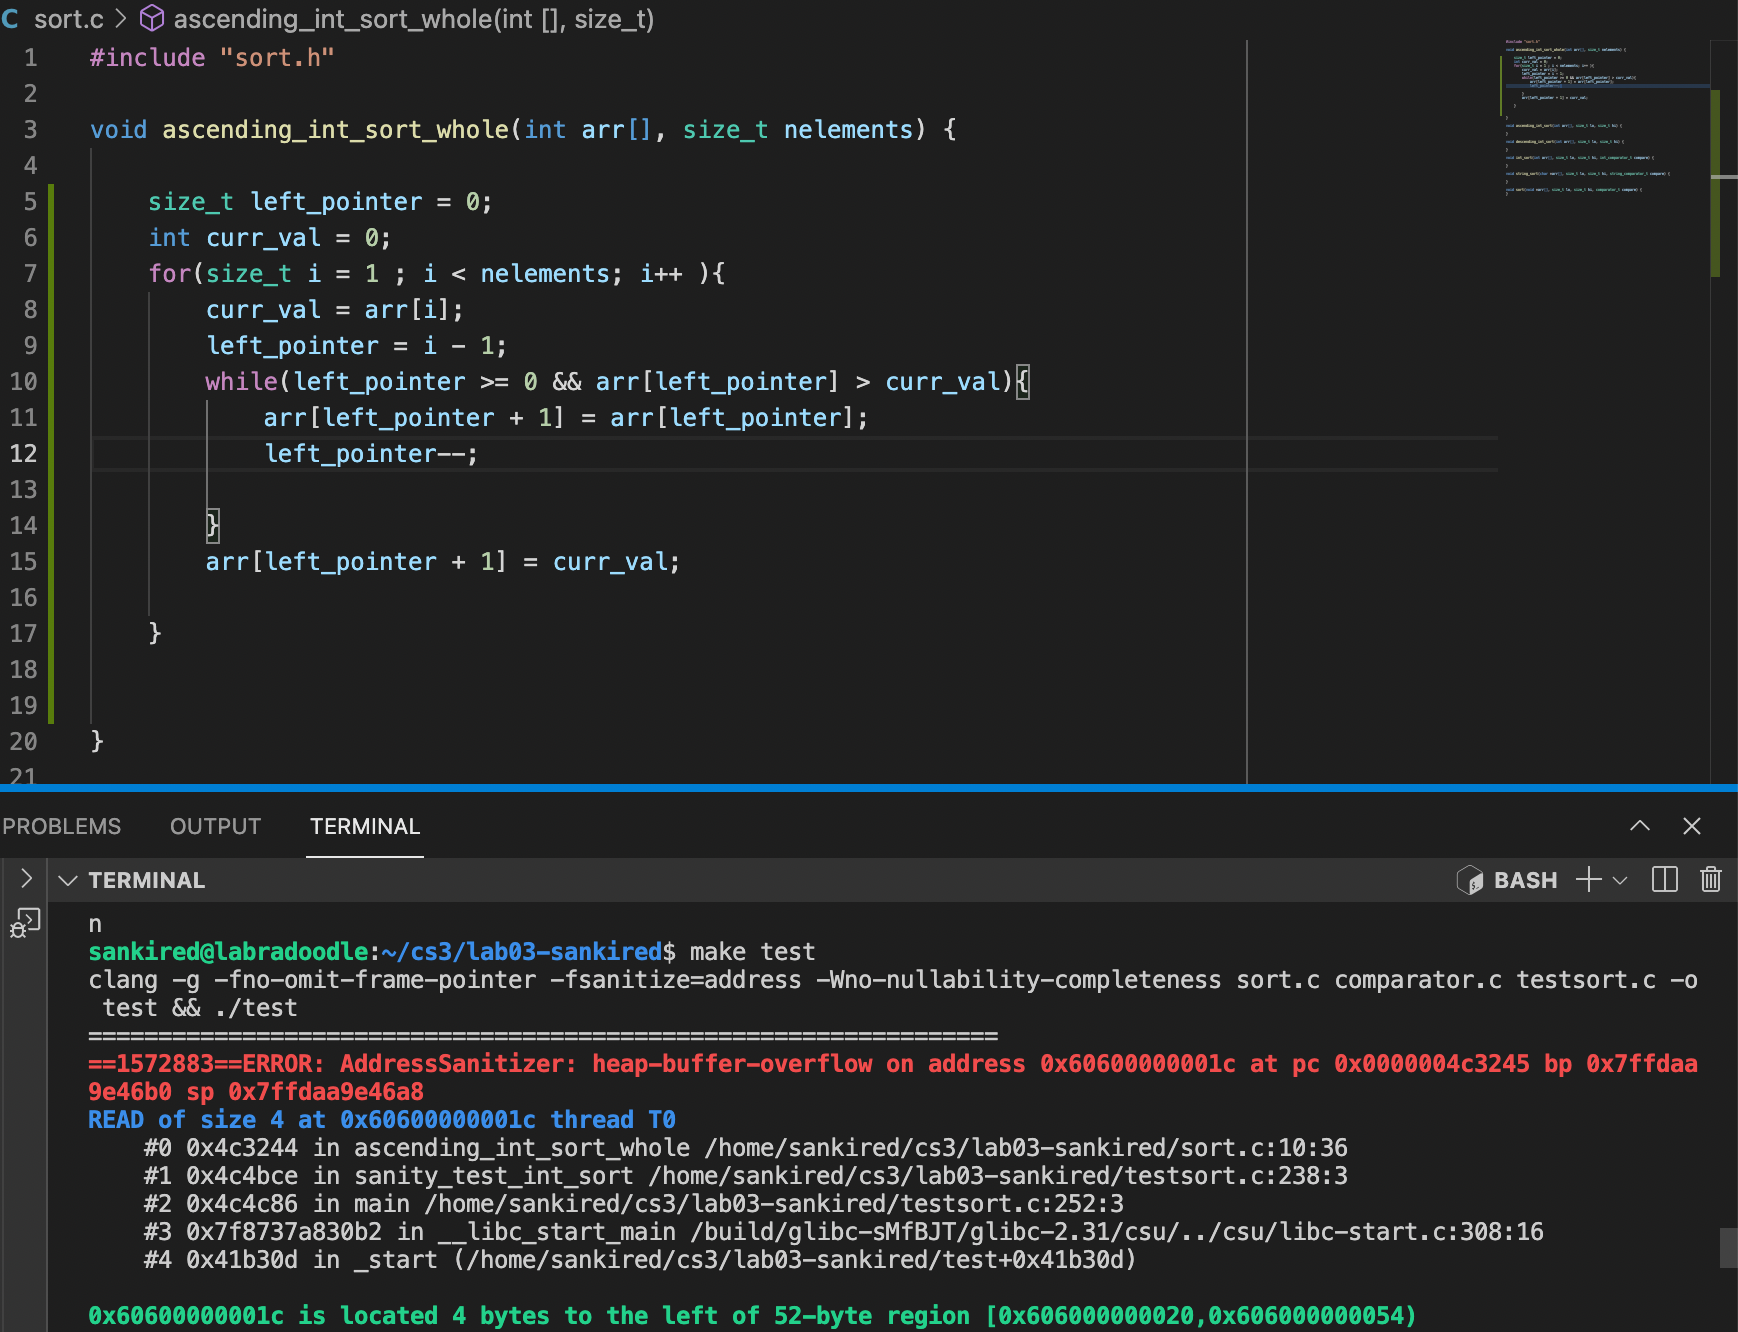Maximize the panel with the up chevron
This screenshot has width=1738, height=1332.
click(x=1640, y=826)
